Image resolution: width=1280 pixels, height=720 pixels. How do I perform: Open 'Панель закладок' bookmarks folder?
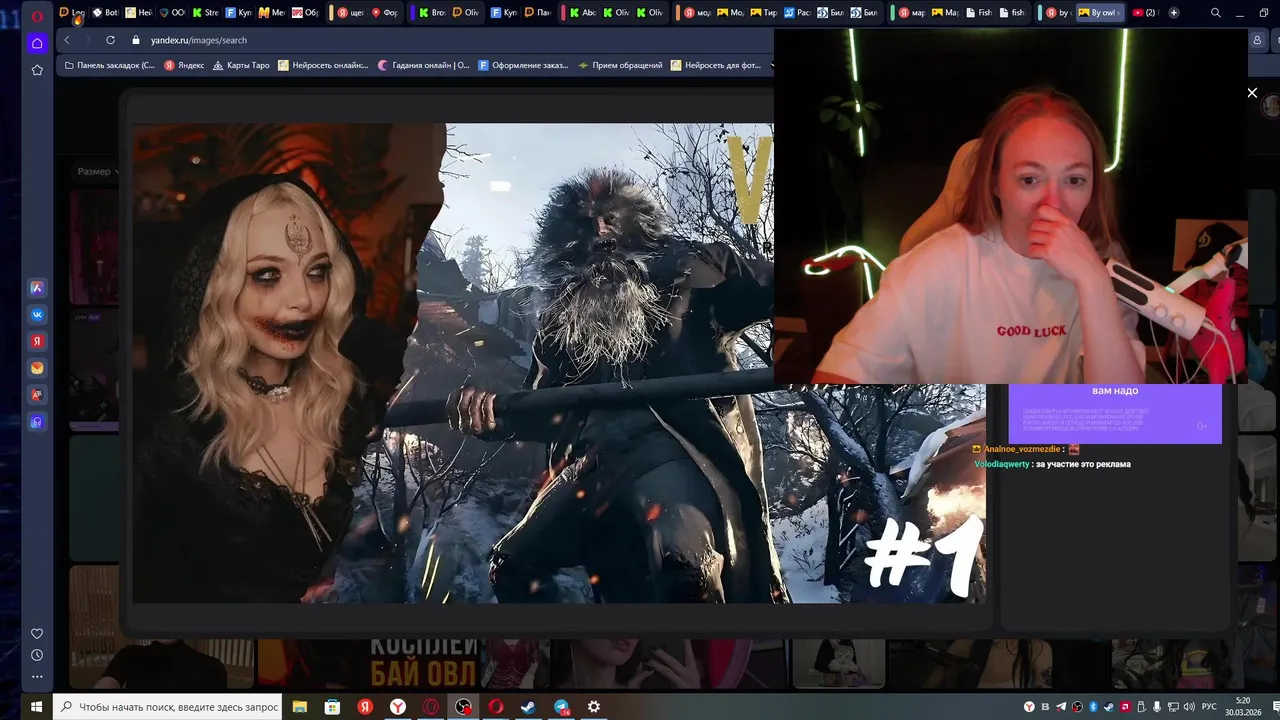click(110, 65)
